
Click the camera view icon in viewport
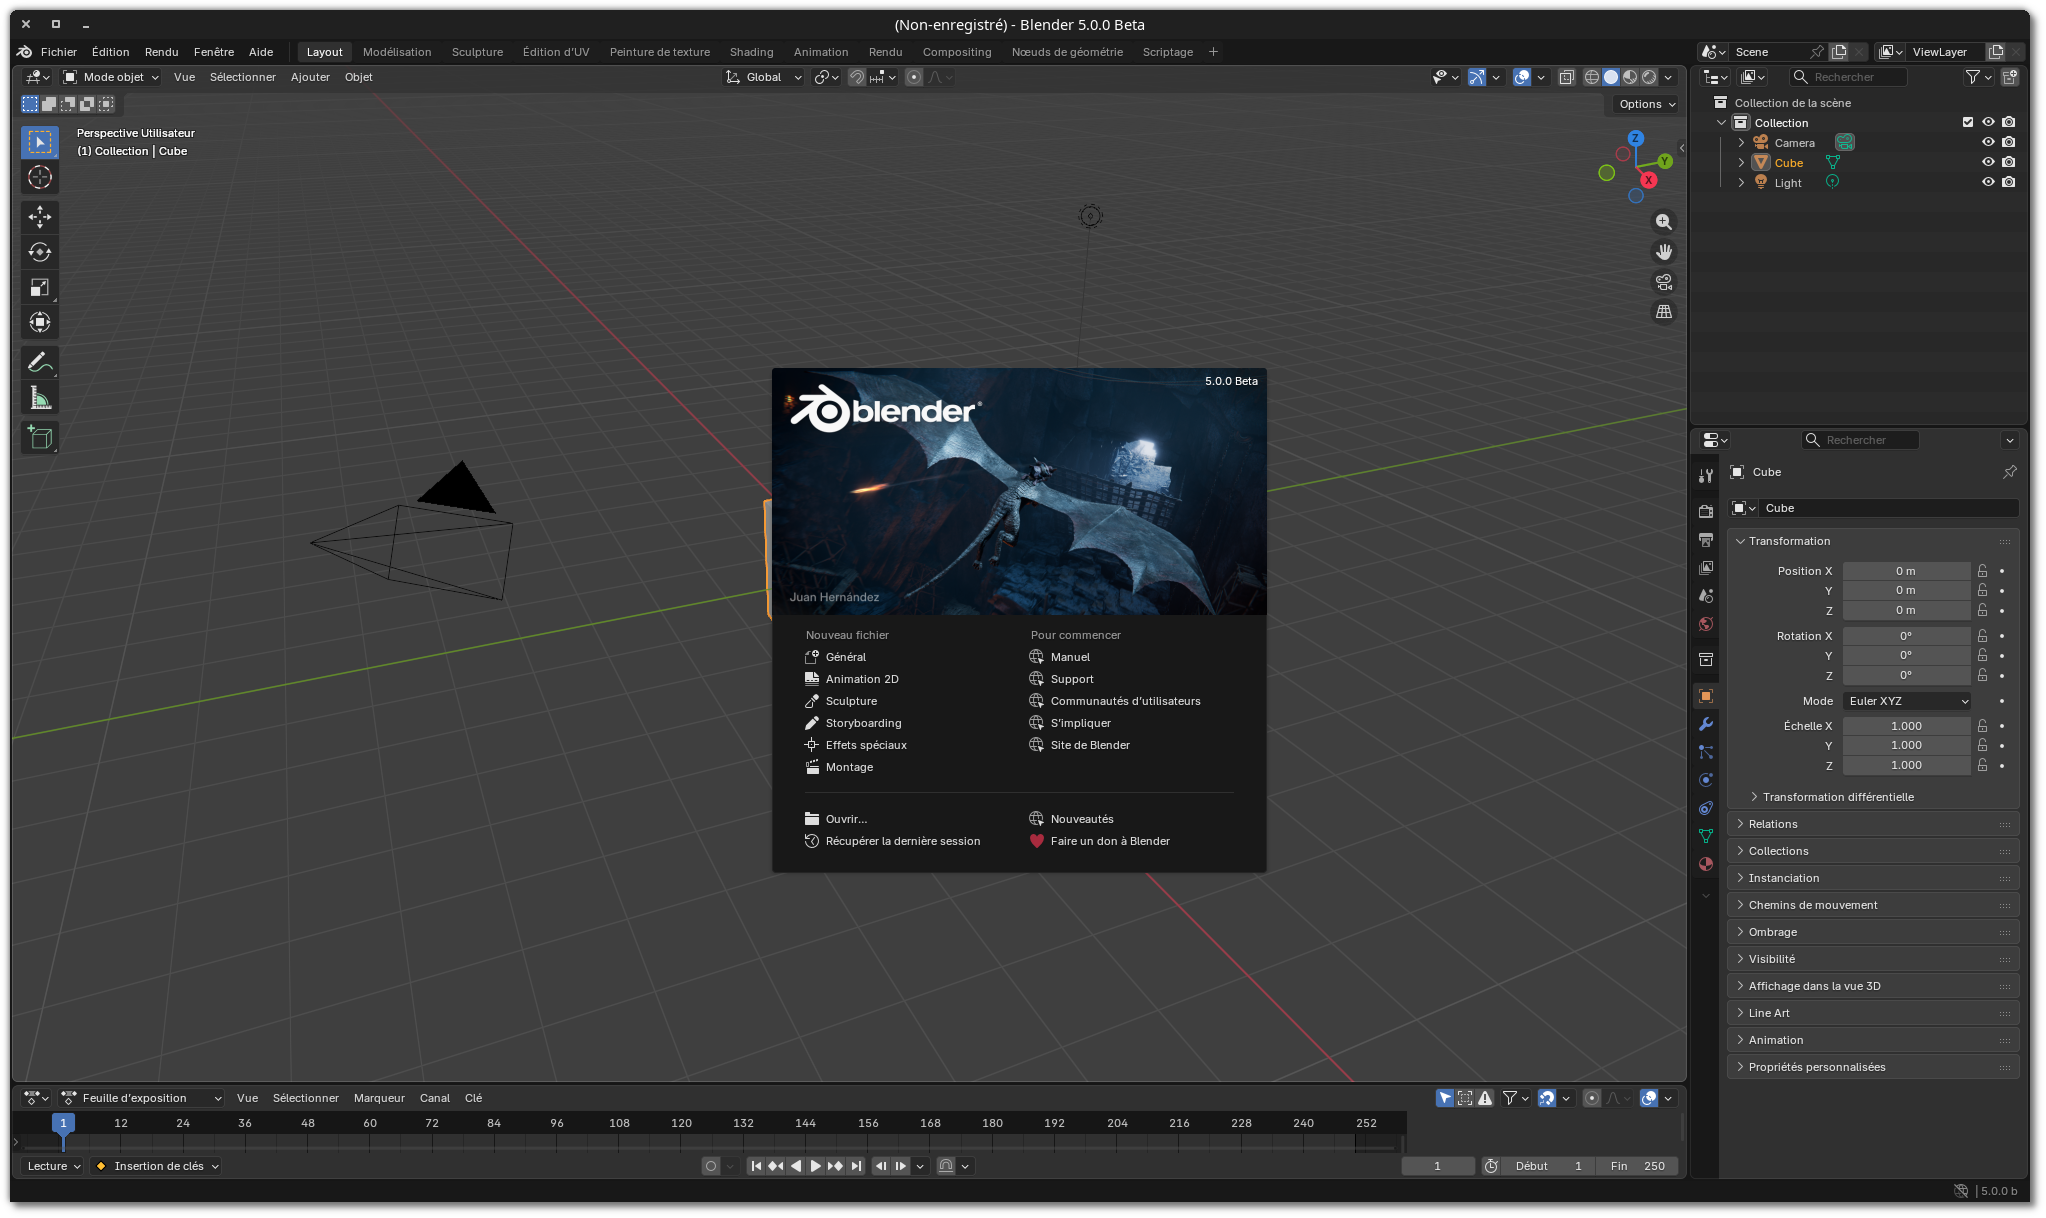[x=1664, y=282]
